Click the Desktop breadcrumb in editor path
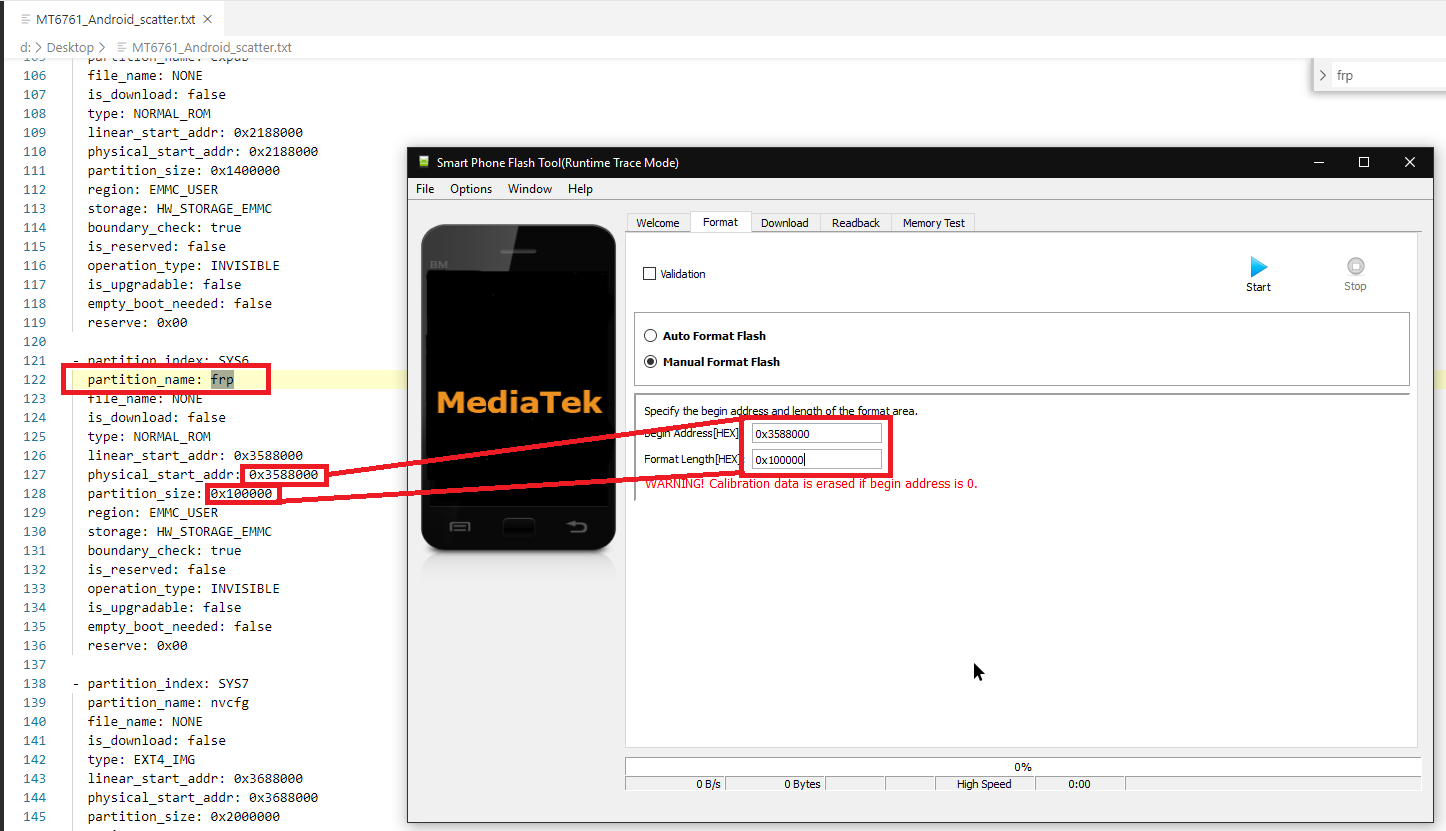This screenshot has width=1446, height=831. point(70,47)
